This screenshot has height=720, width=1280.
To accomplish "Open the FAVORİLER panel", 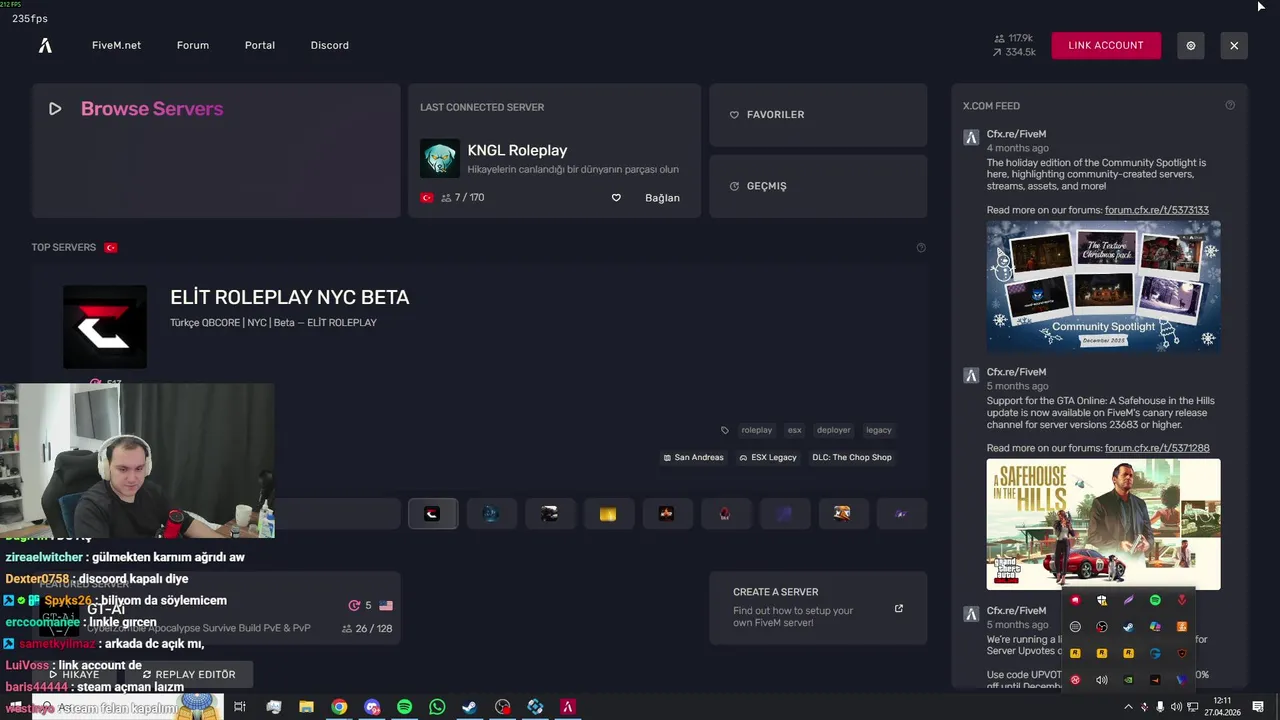I will (818, 115).
